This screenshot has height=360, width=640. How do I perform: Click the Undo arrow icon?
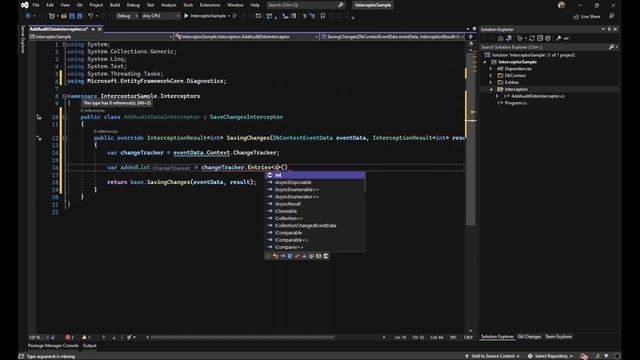pos(90,16)
